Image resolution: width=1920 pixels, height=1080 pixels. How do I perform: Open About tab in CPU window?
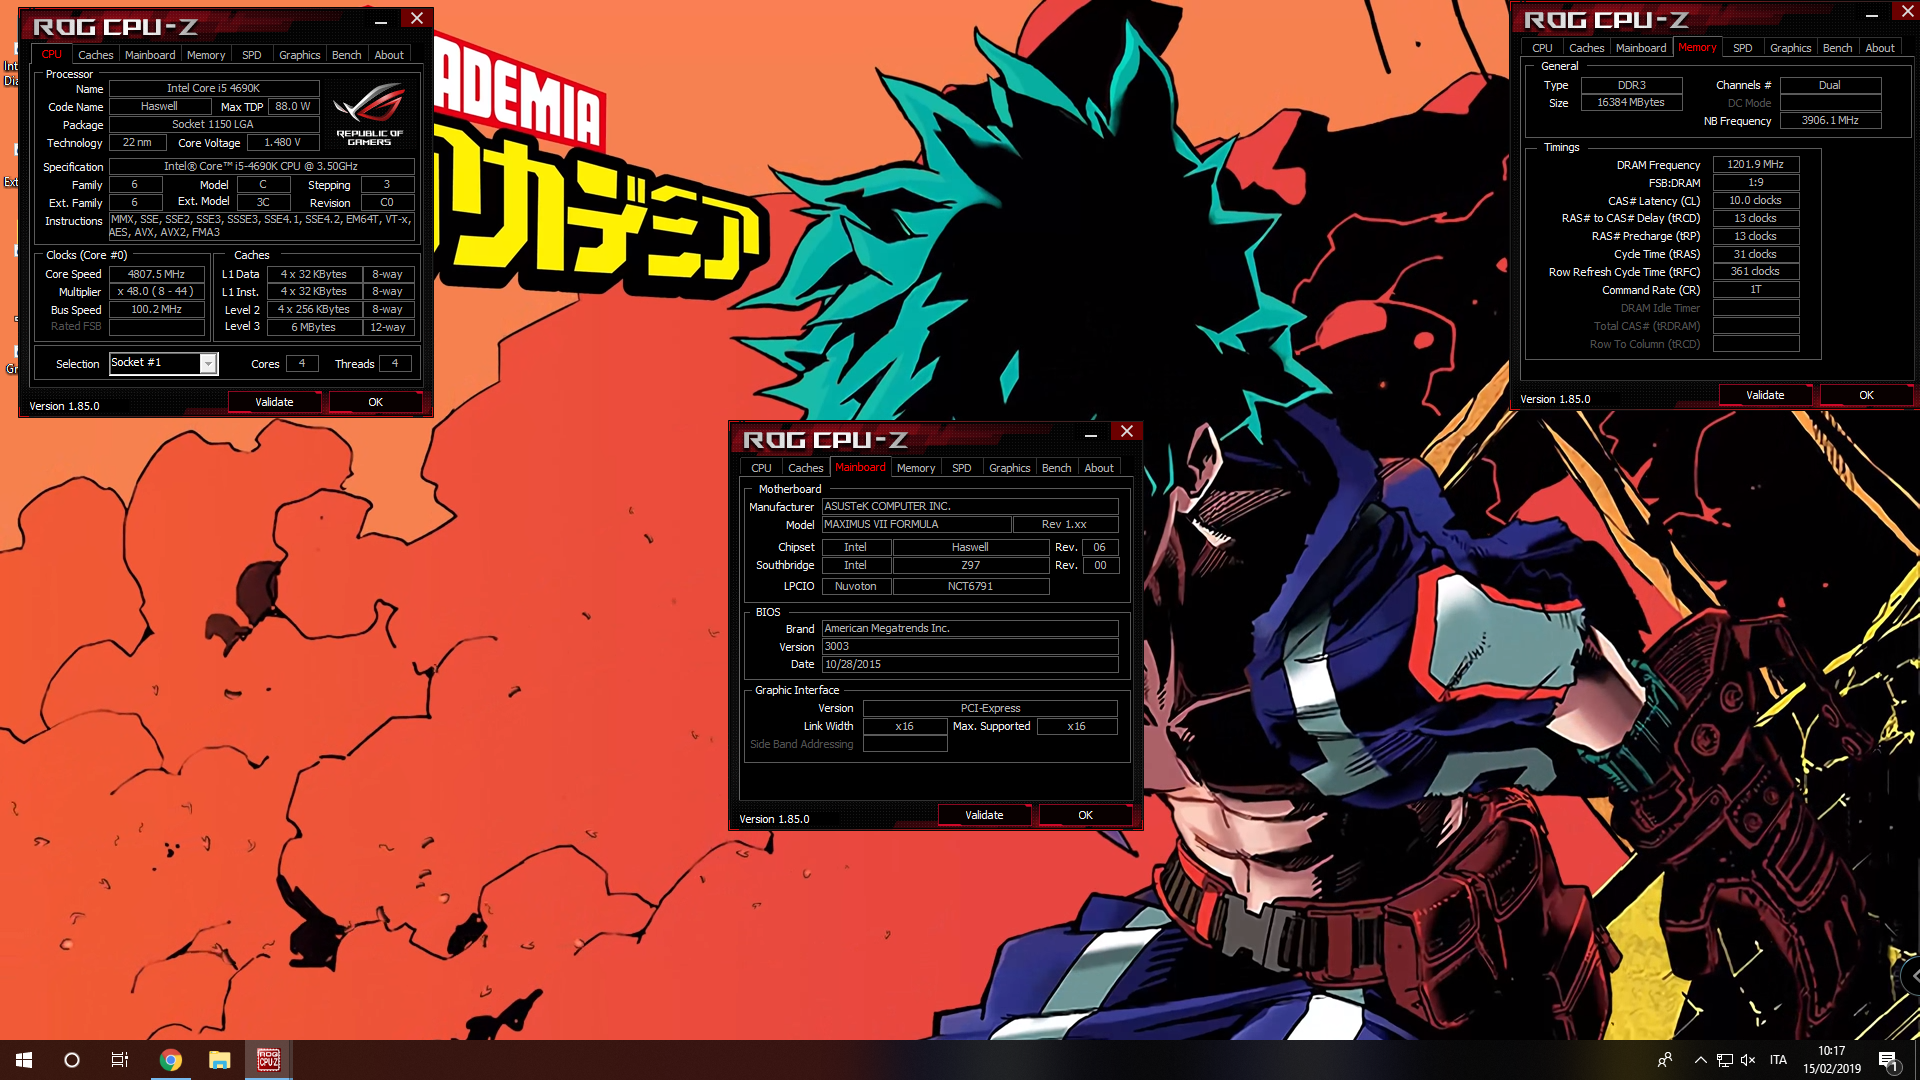[x=389, y=55]
